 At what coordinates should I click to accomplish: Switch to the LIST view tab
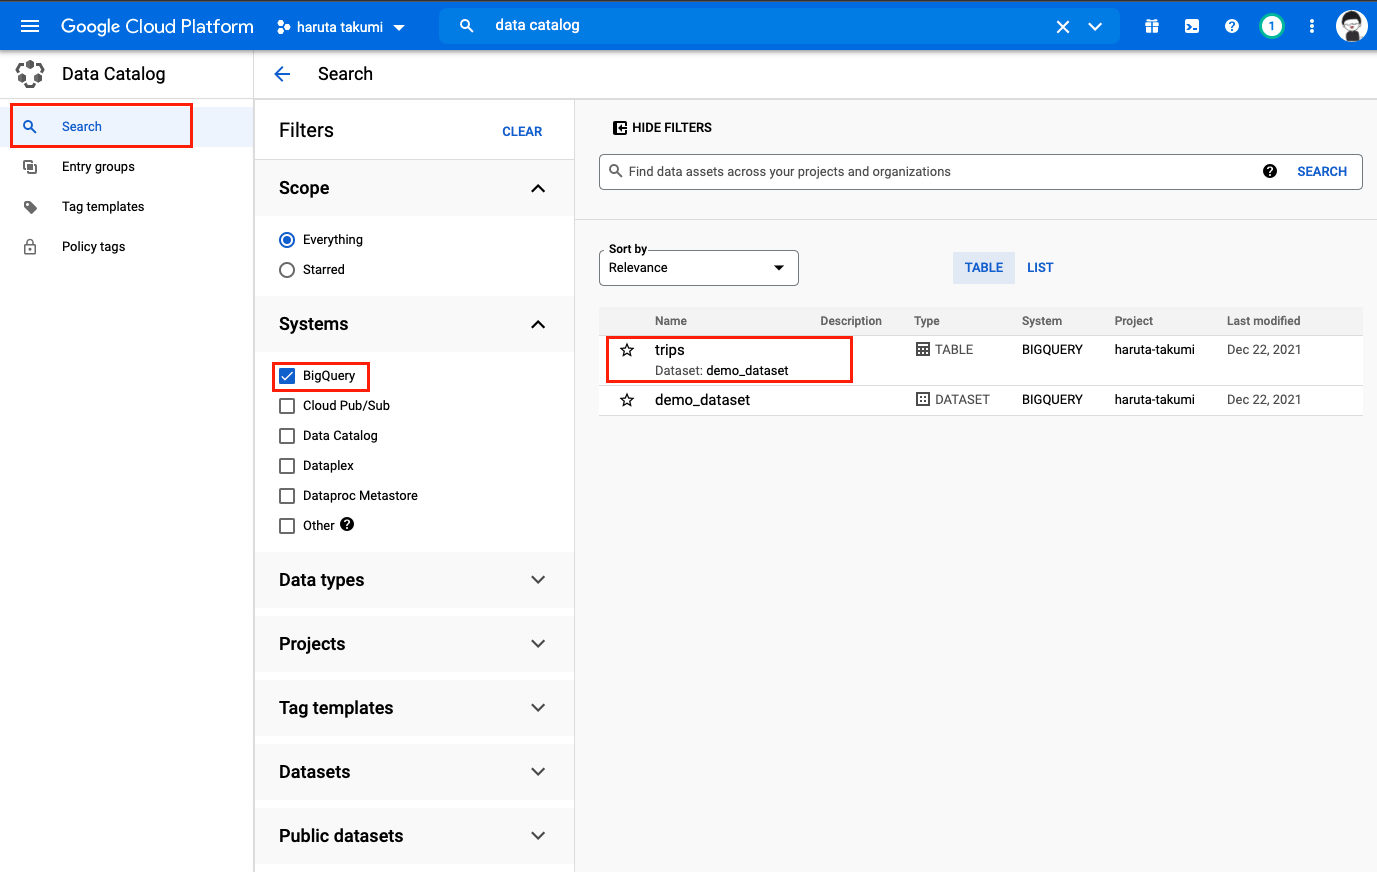[1040, 267]
